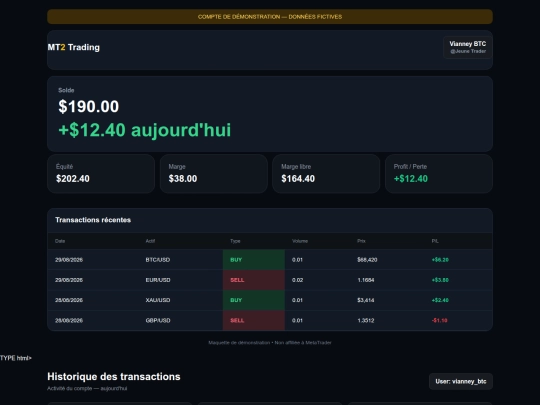Click the MT2 Trading logo title

(x=74, y=47)
